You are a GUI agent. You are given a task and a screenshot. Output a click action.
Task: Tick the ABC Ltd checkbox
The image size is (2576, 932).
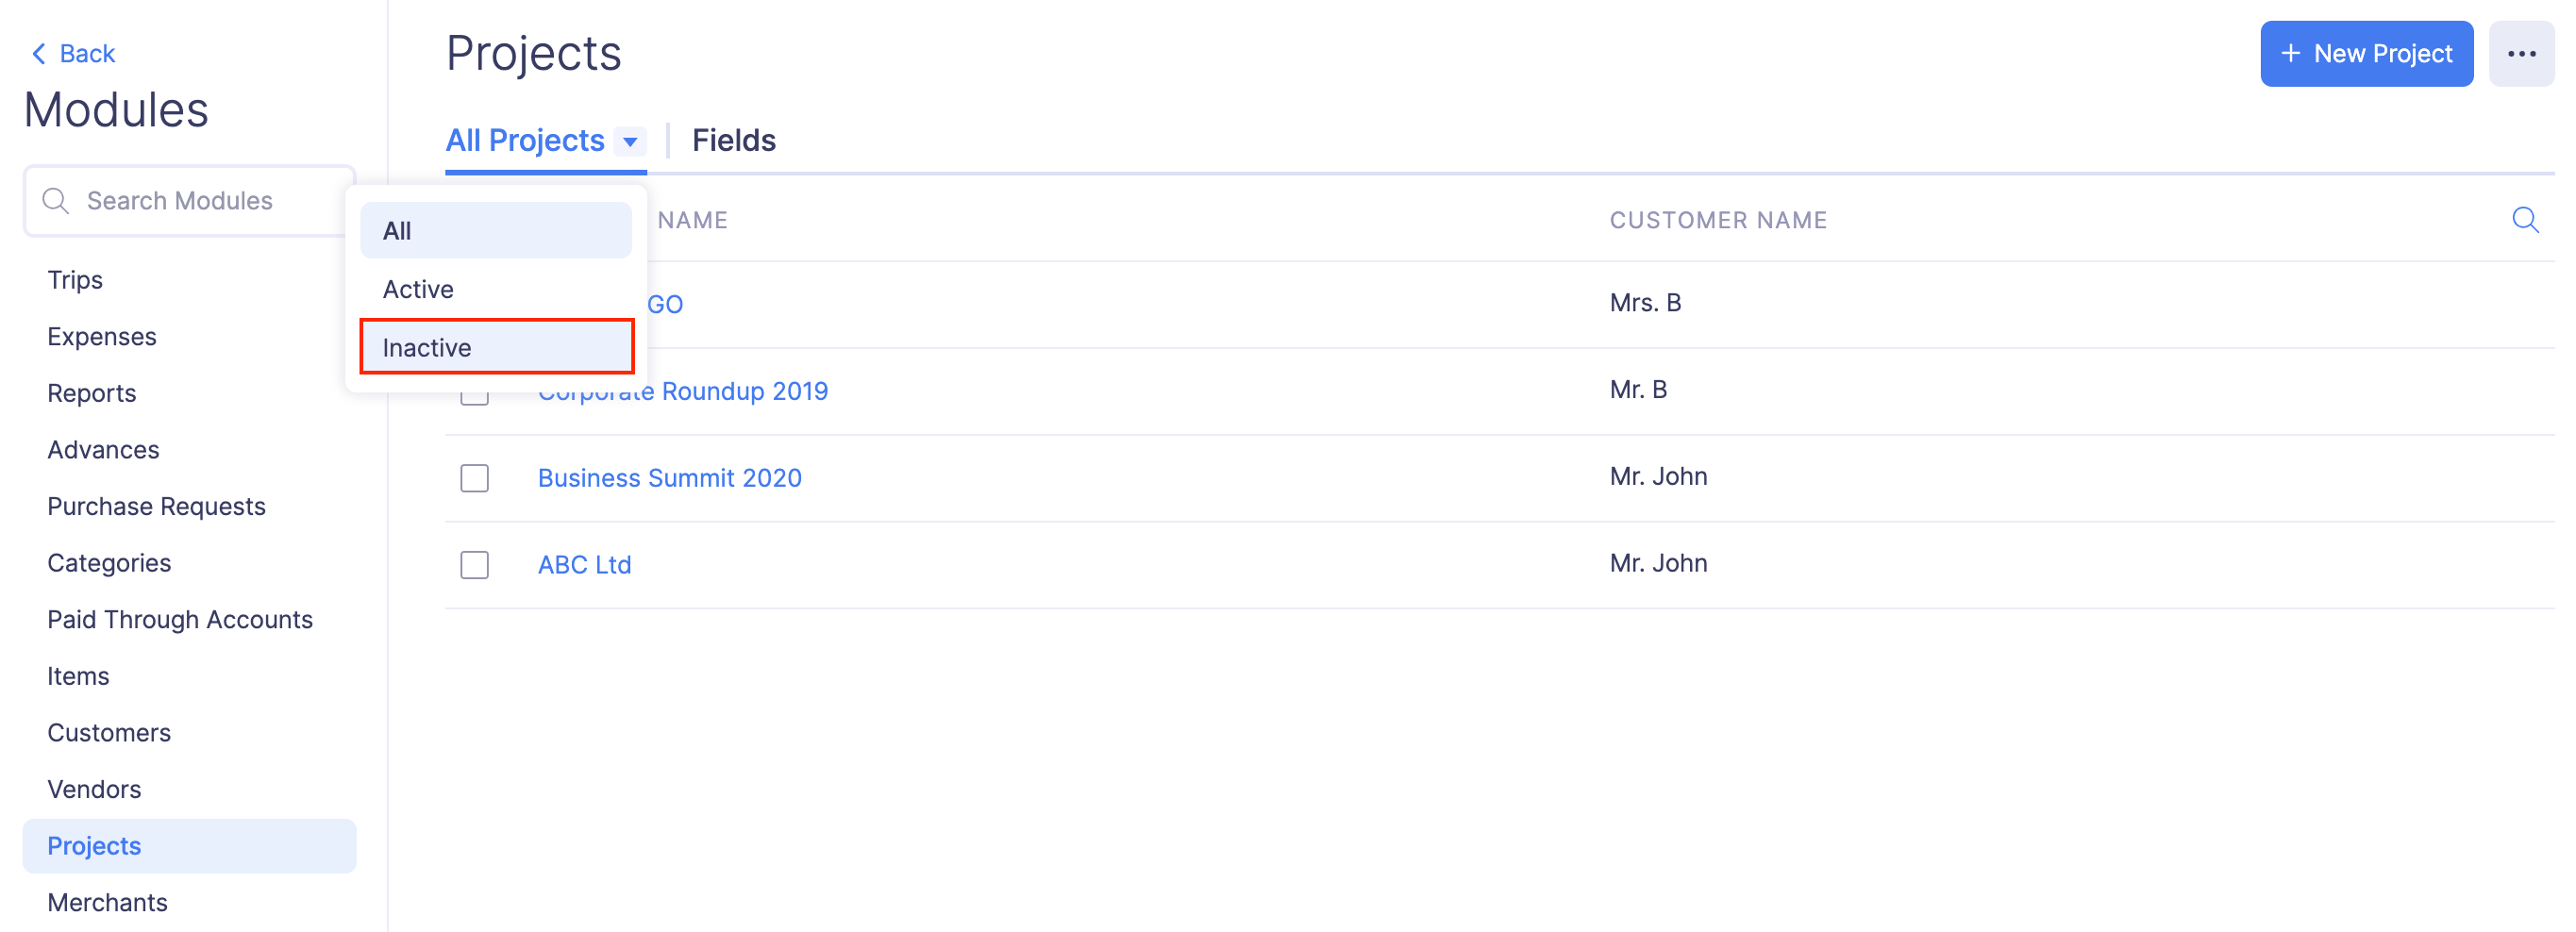tap(475, 565)
